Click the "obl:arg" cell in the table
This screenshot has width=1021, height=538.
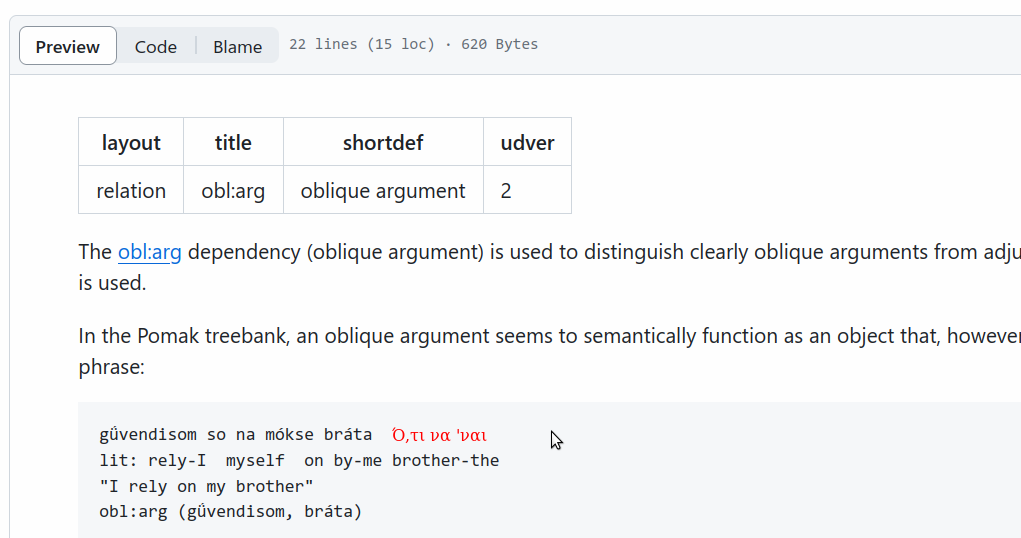coord(233,190)
